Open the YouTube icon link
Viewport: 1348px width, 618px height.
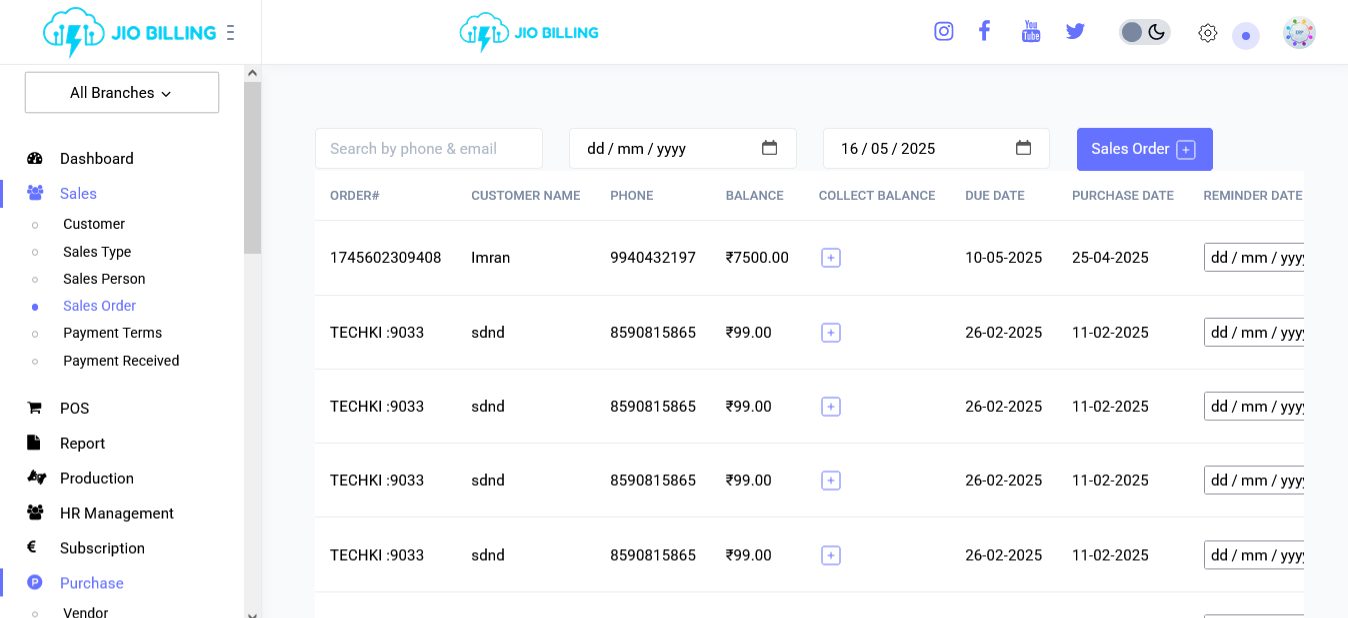coord(1031,31)
